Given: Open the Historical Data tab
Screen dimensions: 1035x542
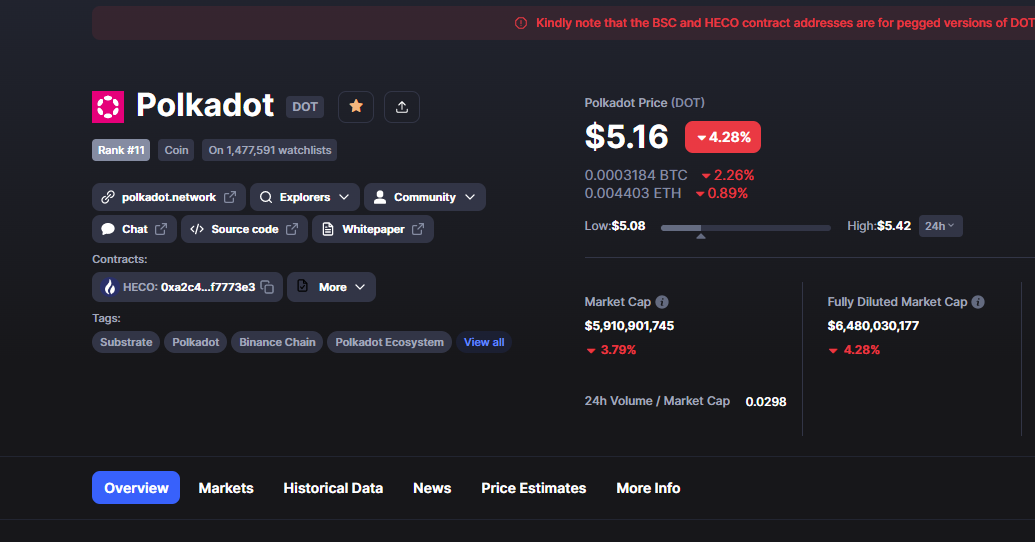Looking at the screenshot, I should coord(333,488).
